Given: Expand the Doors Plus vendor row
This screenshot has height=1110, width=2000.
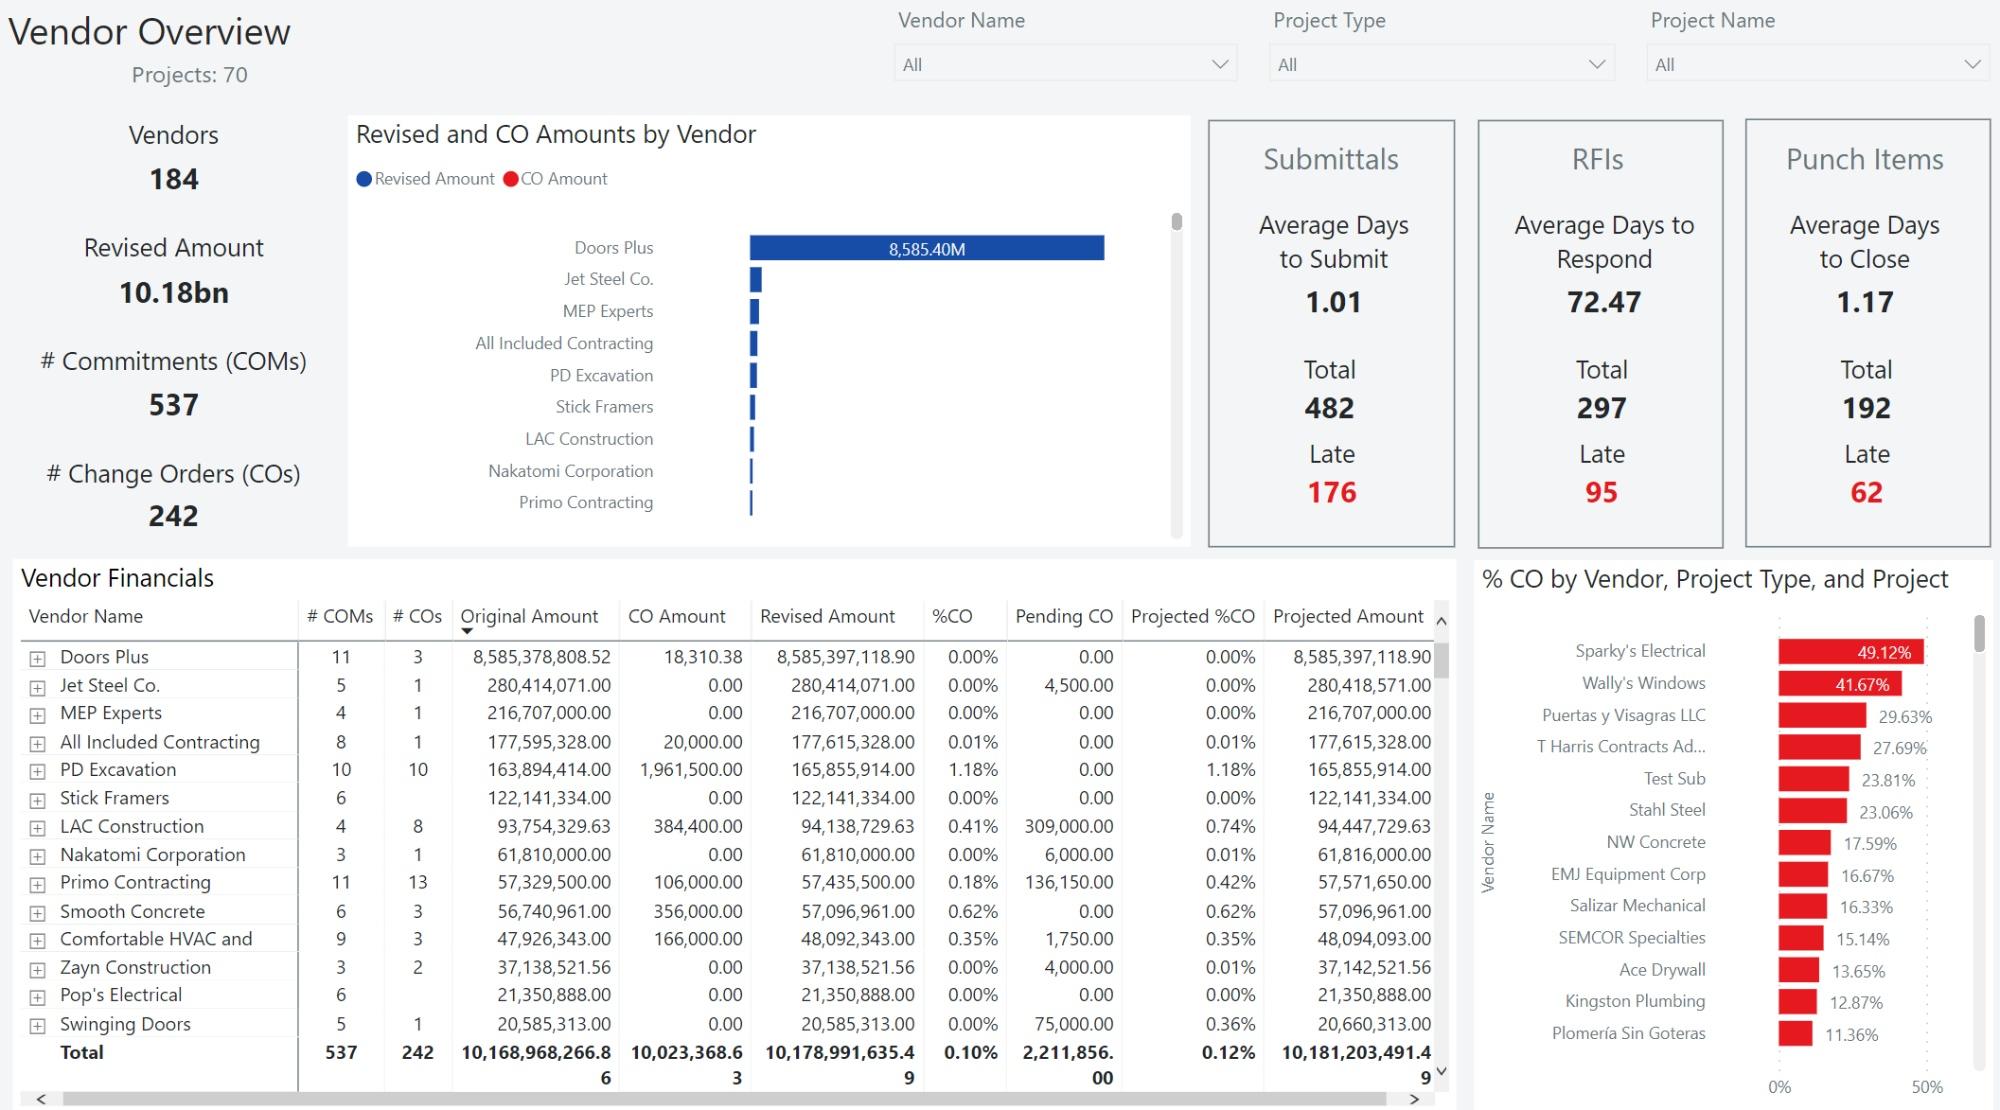Looking at the screenshot, I should point(38,658).
